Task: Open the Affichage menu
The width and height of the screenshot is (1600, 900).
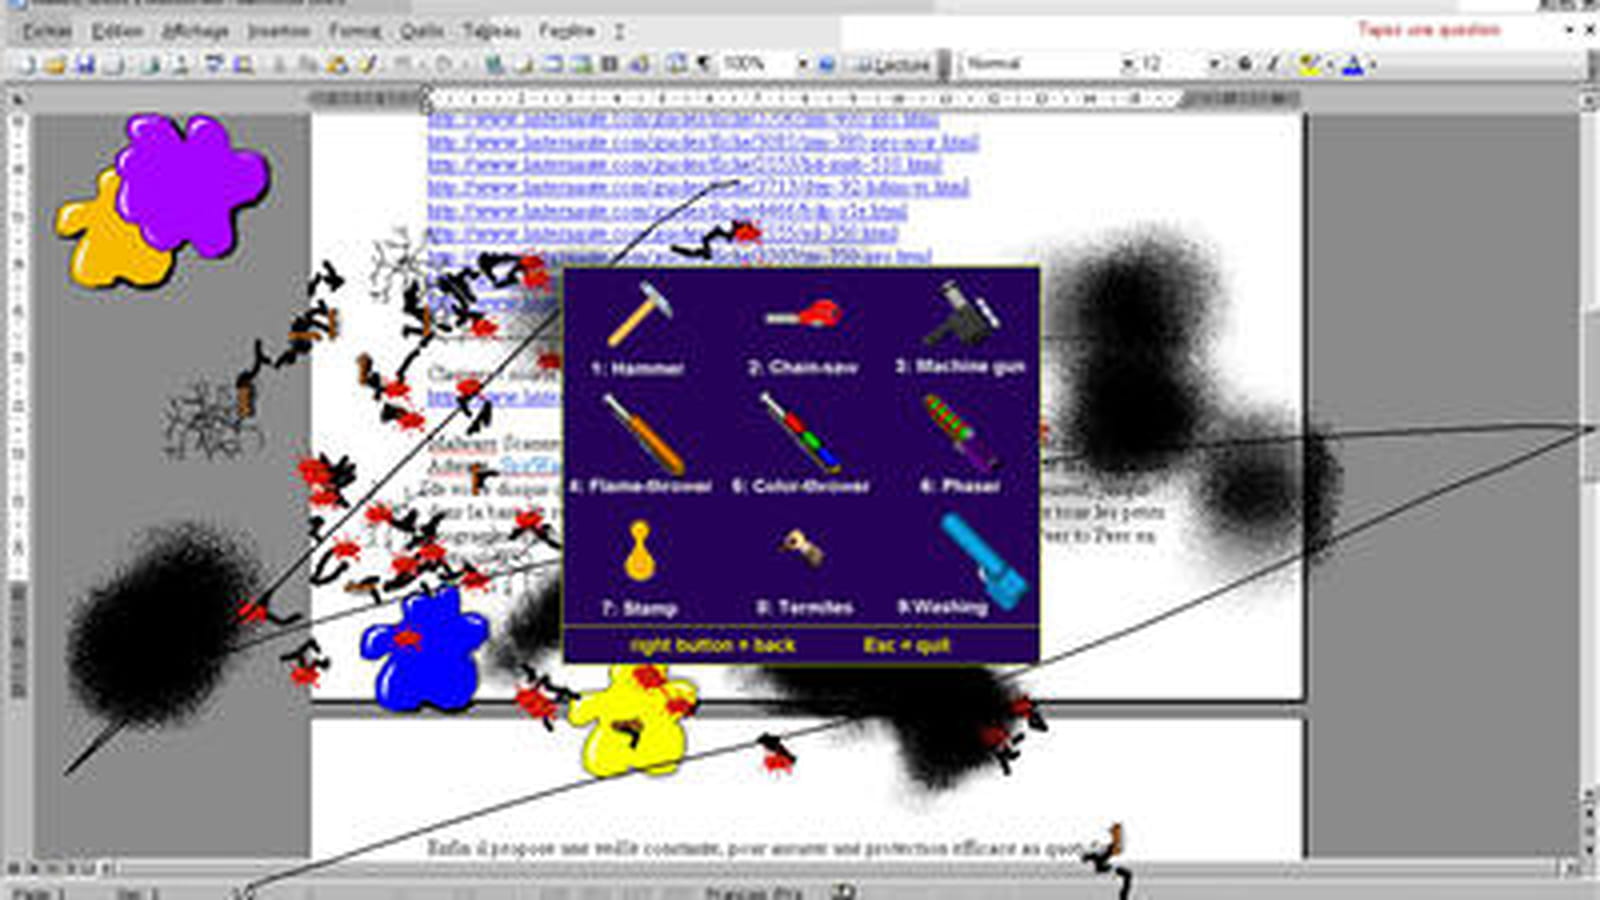Action: (195, 32)
